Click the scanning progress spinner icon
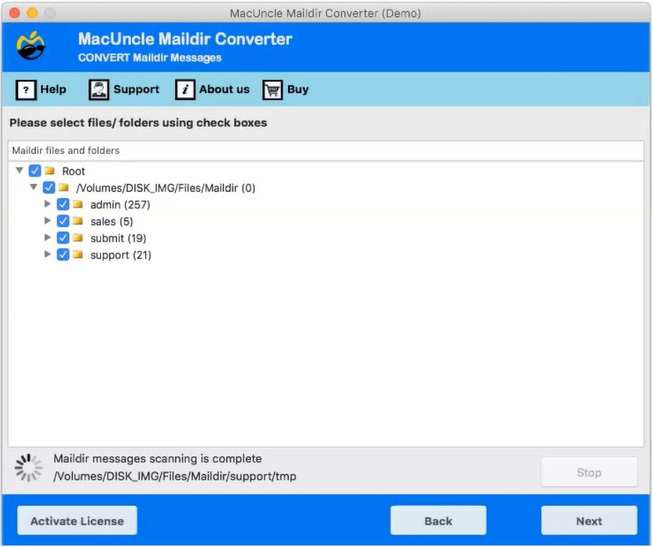The image size is (653, 547). (28, 467)
